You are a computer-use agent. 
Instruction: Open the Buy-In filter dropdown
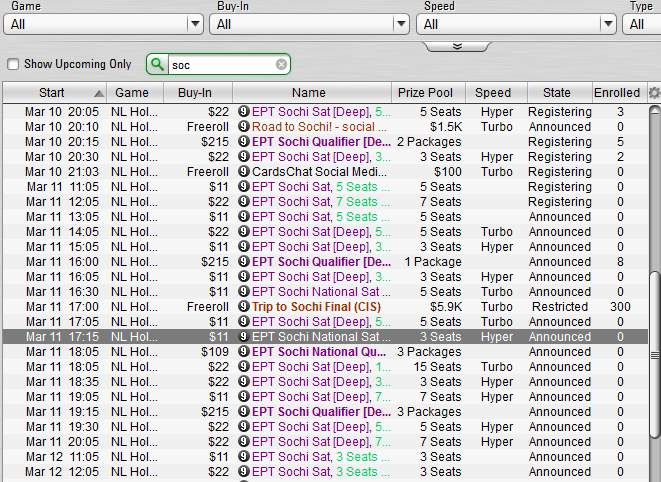pyautogui.click(x=309, y=24)
